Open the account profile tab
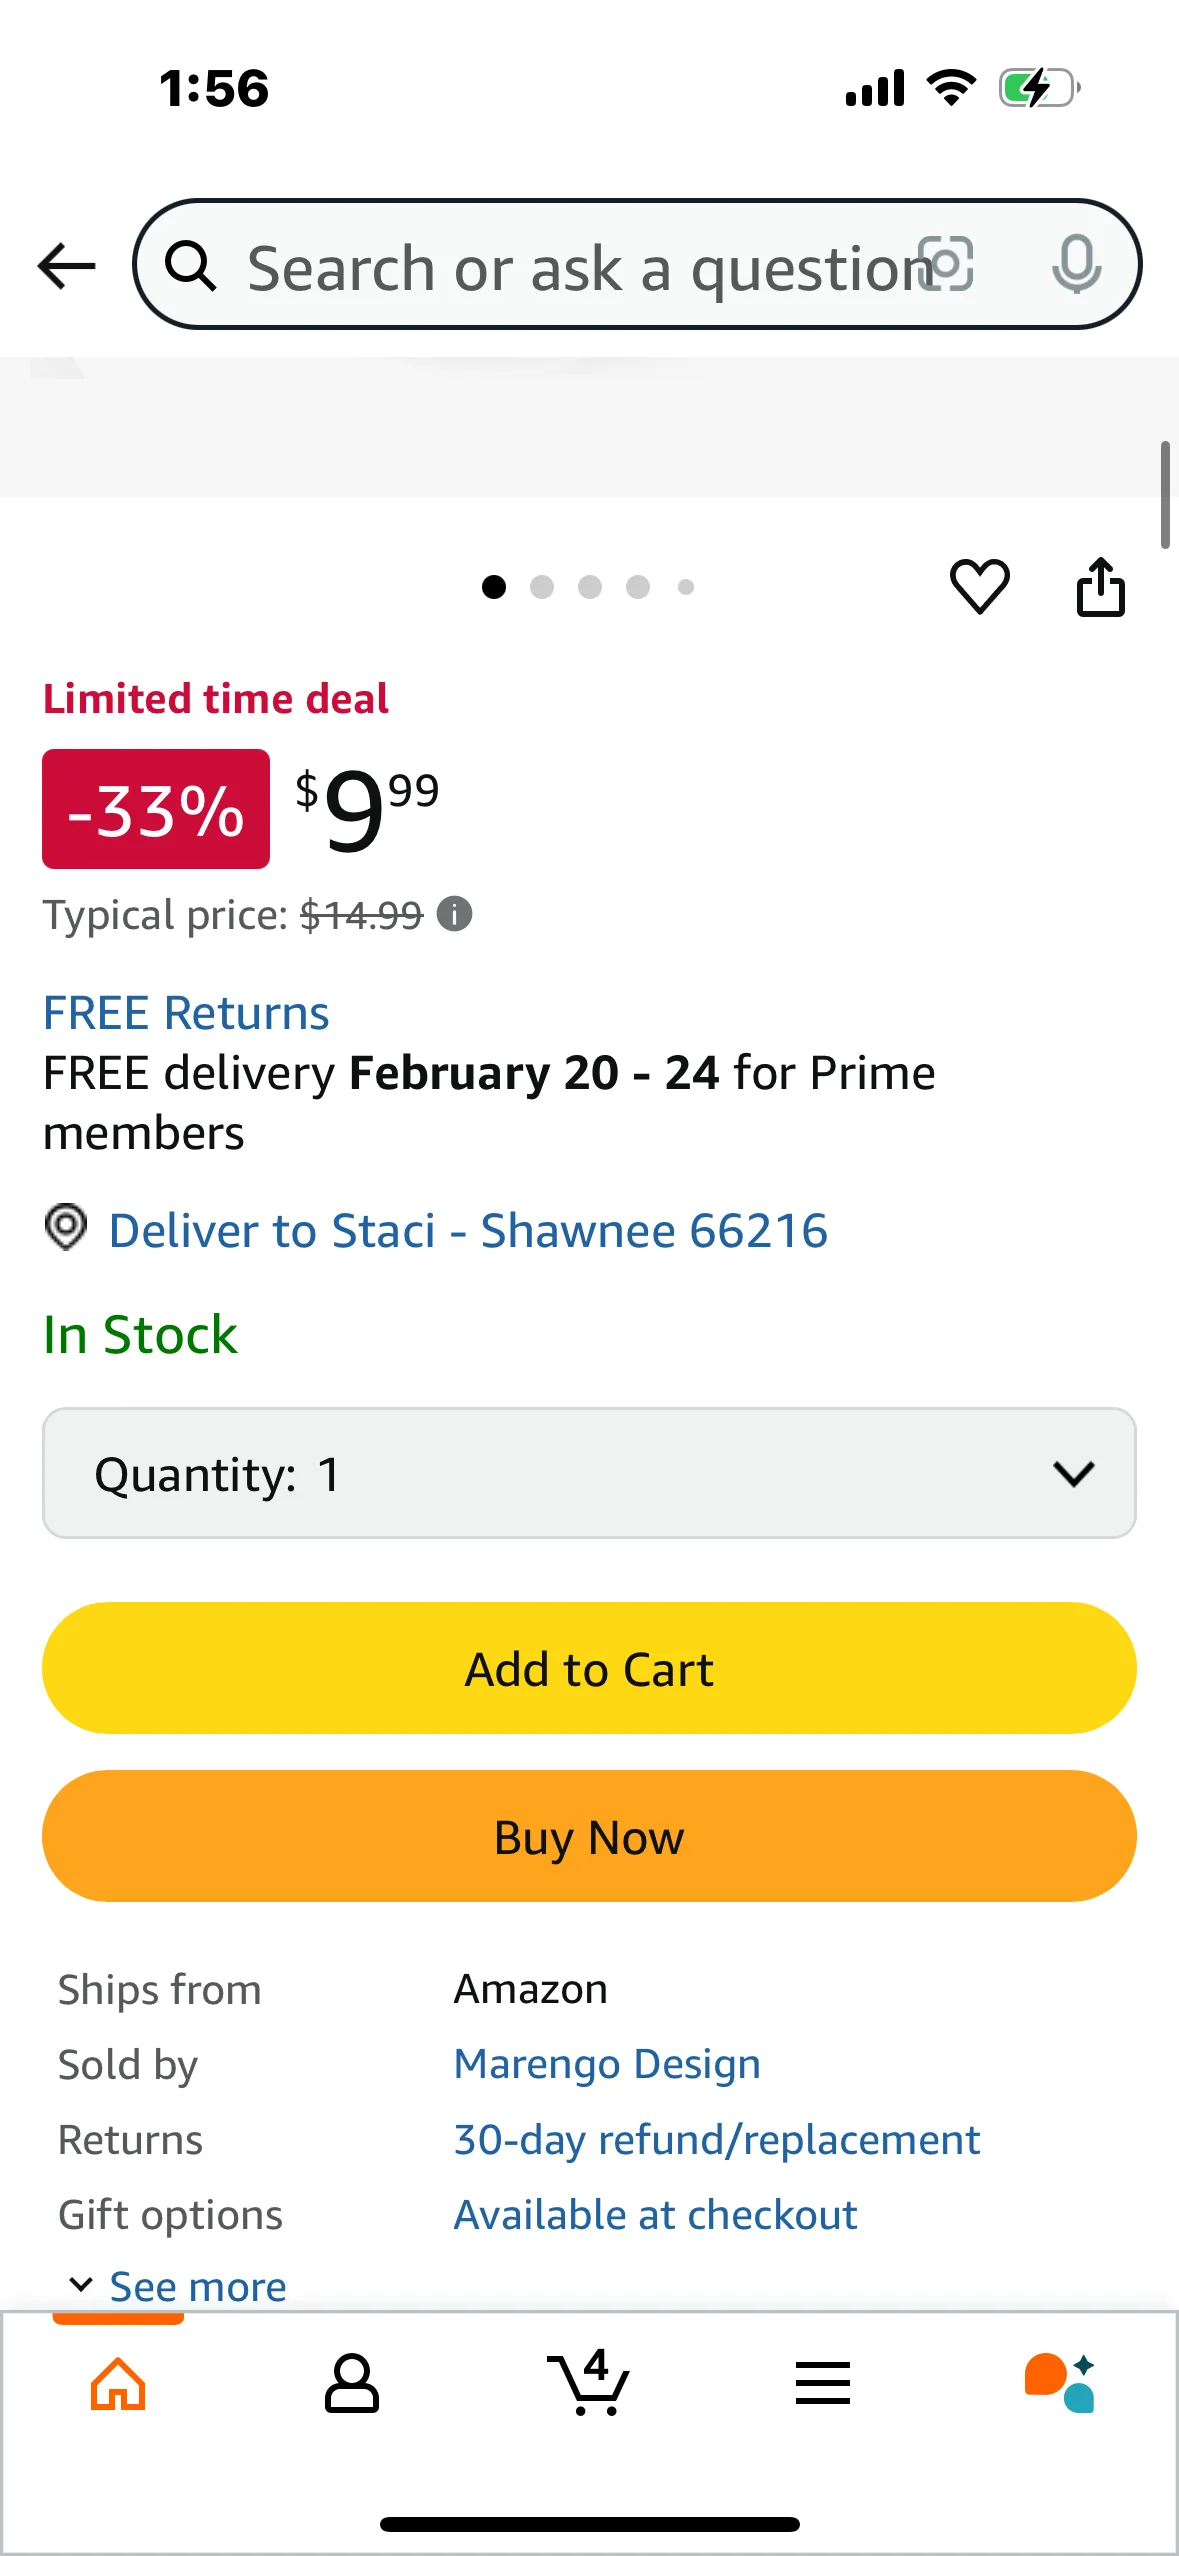 [x=351, y=2383]
